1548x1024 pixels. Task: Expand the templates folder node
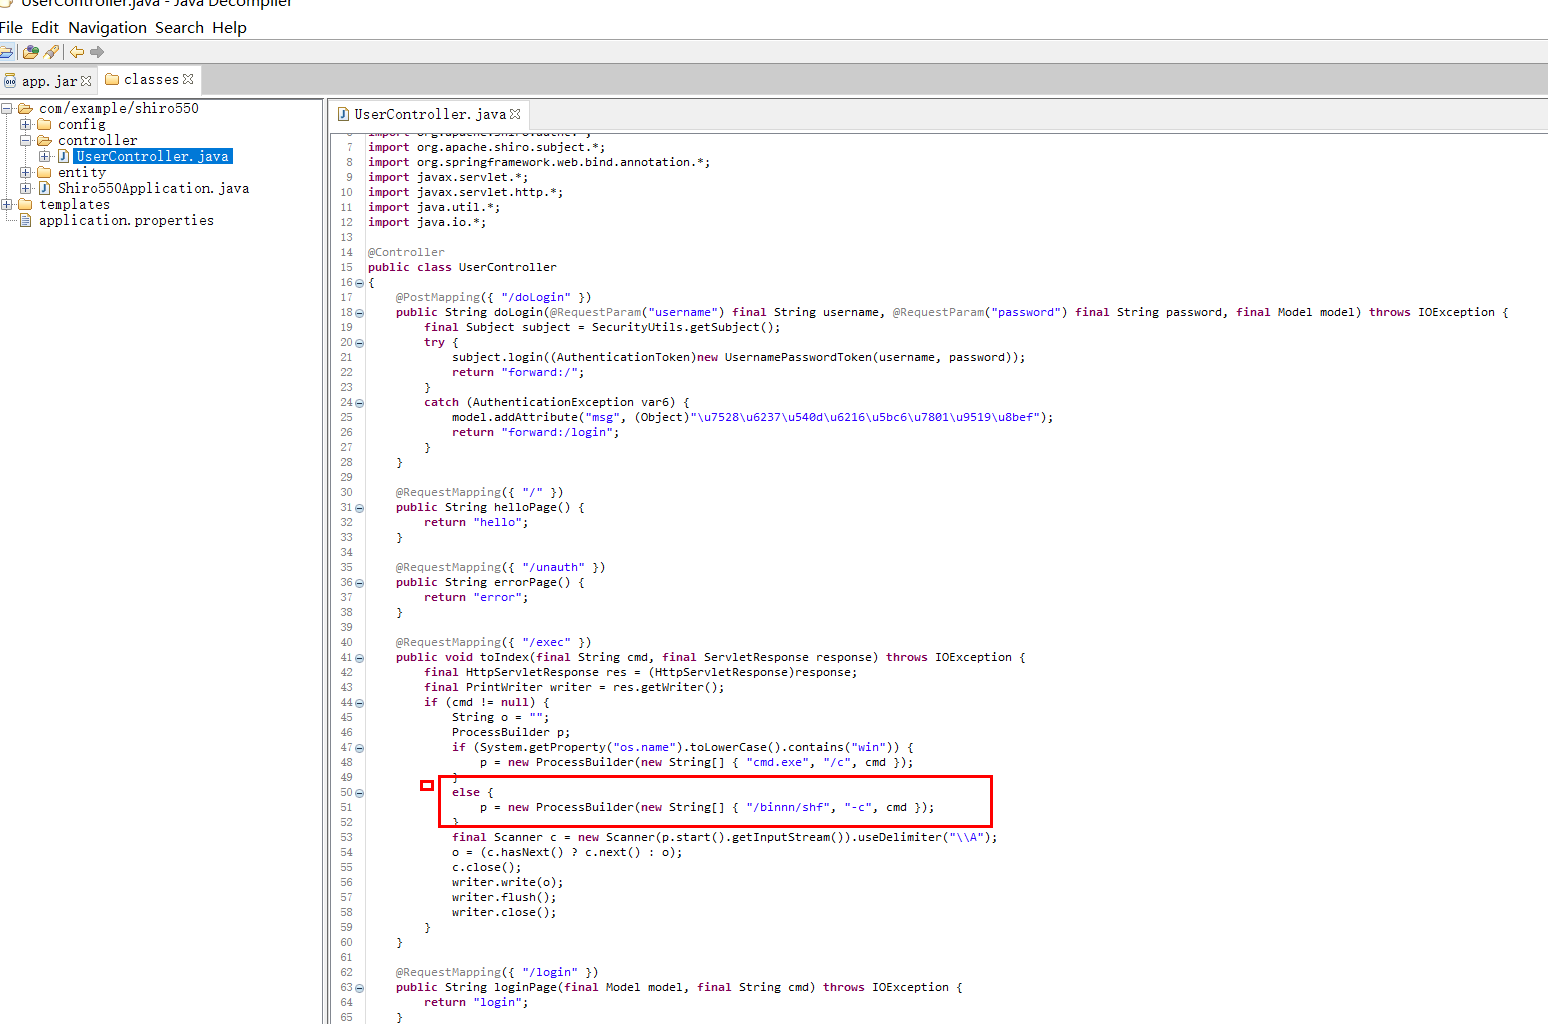7,204
